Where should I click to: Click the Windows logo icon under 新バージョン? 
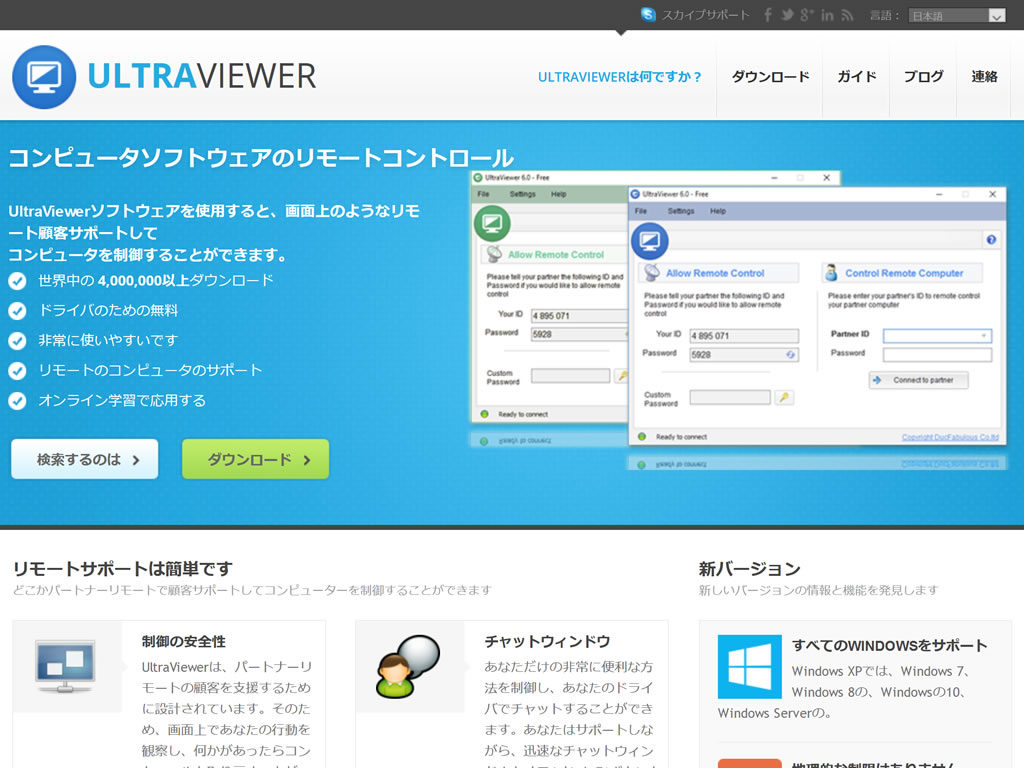point(749,667)
